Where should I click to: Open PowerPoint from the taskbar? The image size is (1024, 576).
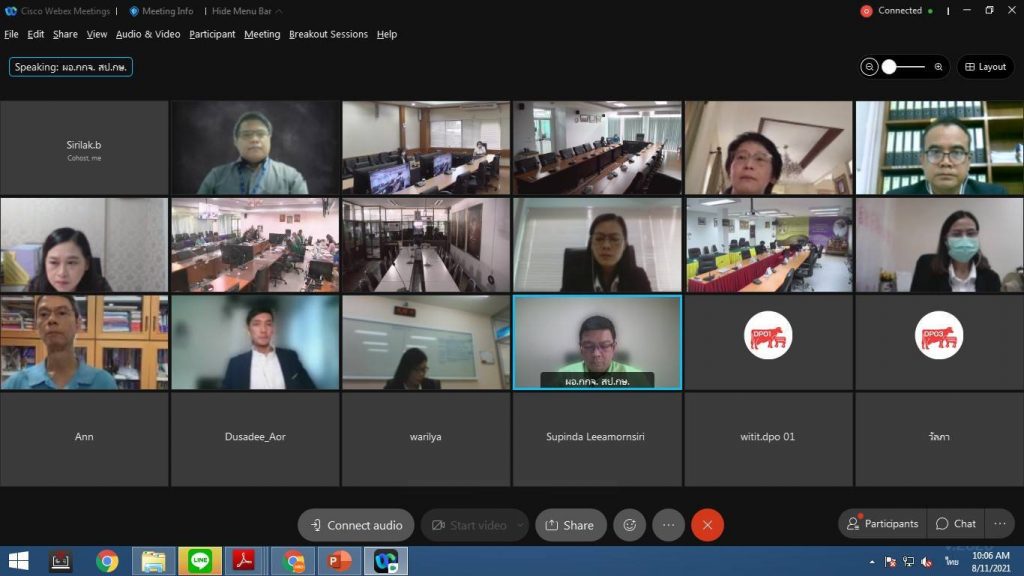click(x=338, y=561)
